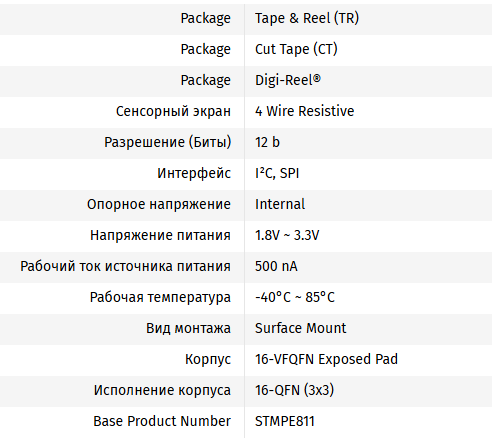This screenshot has height=447, width=492.
Task: Select the Internal reference value
Action: [280, 204]
